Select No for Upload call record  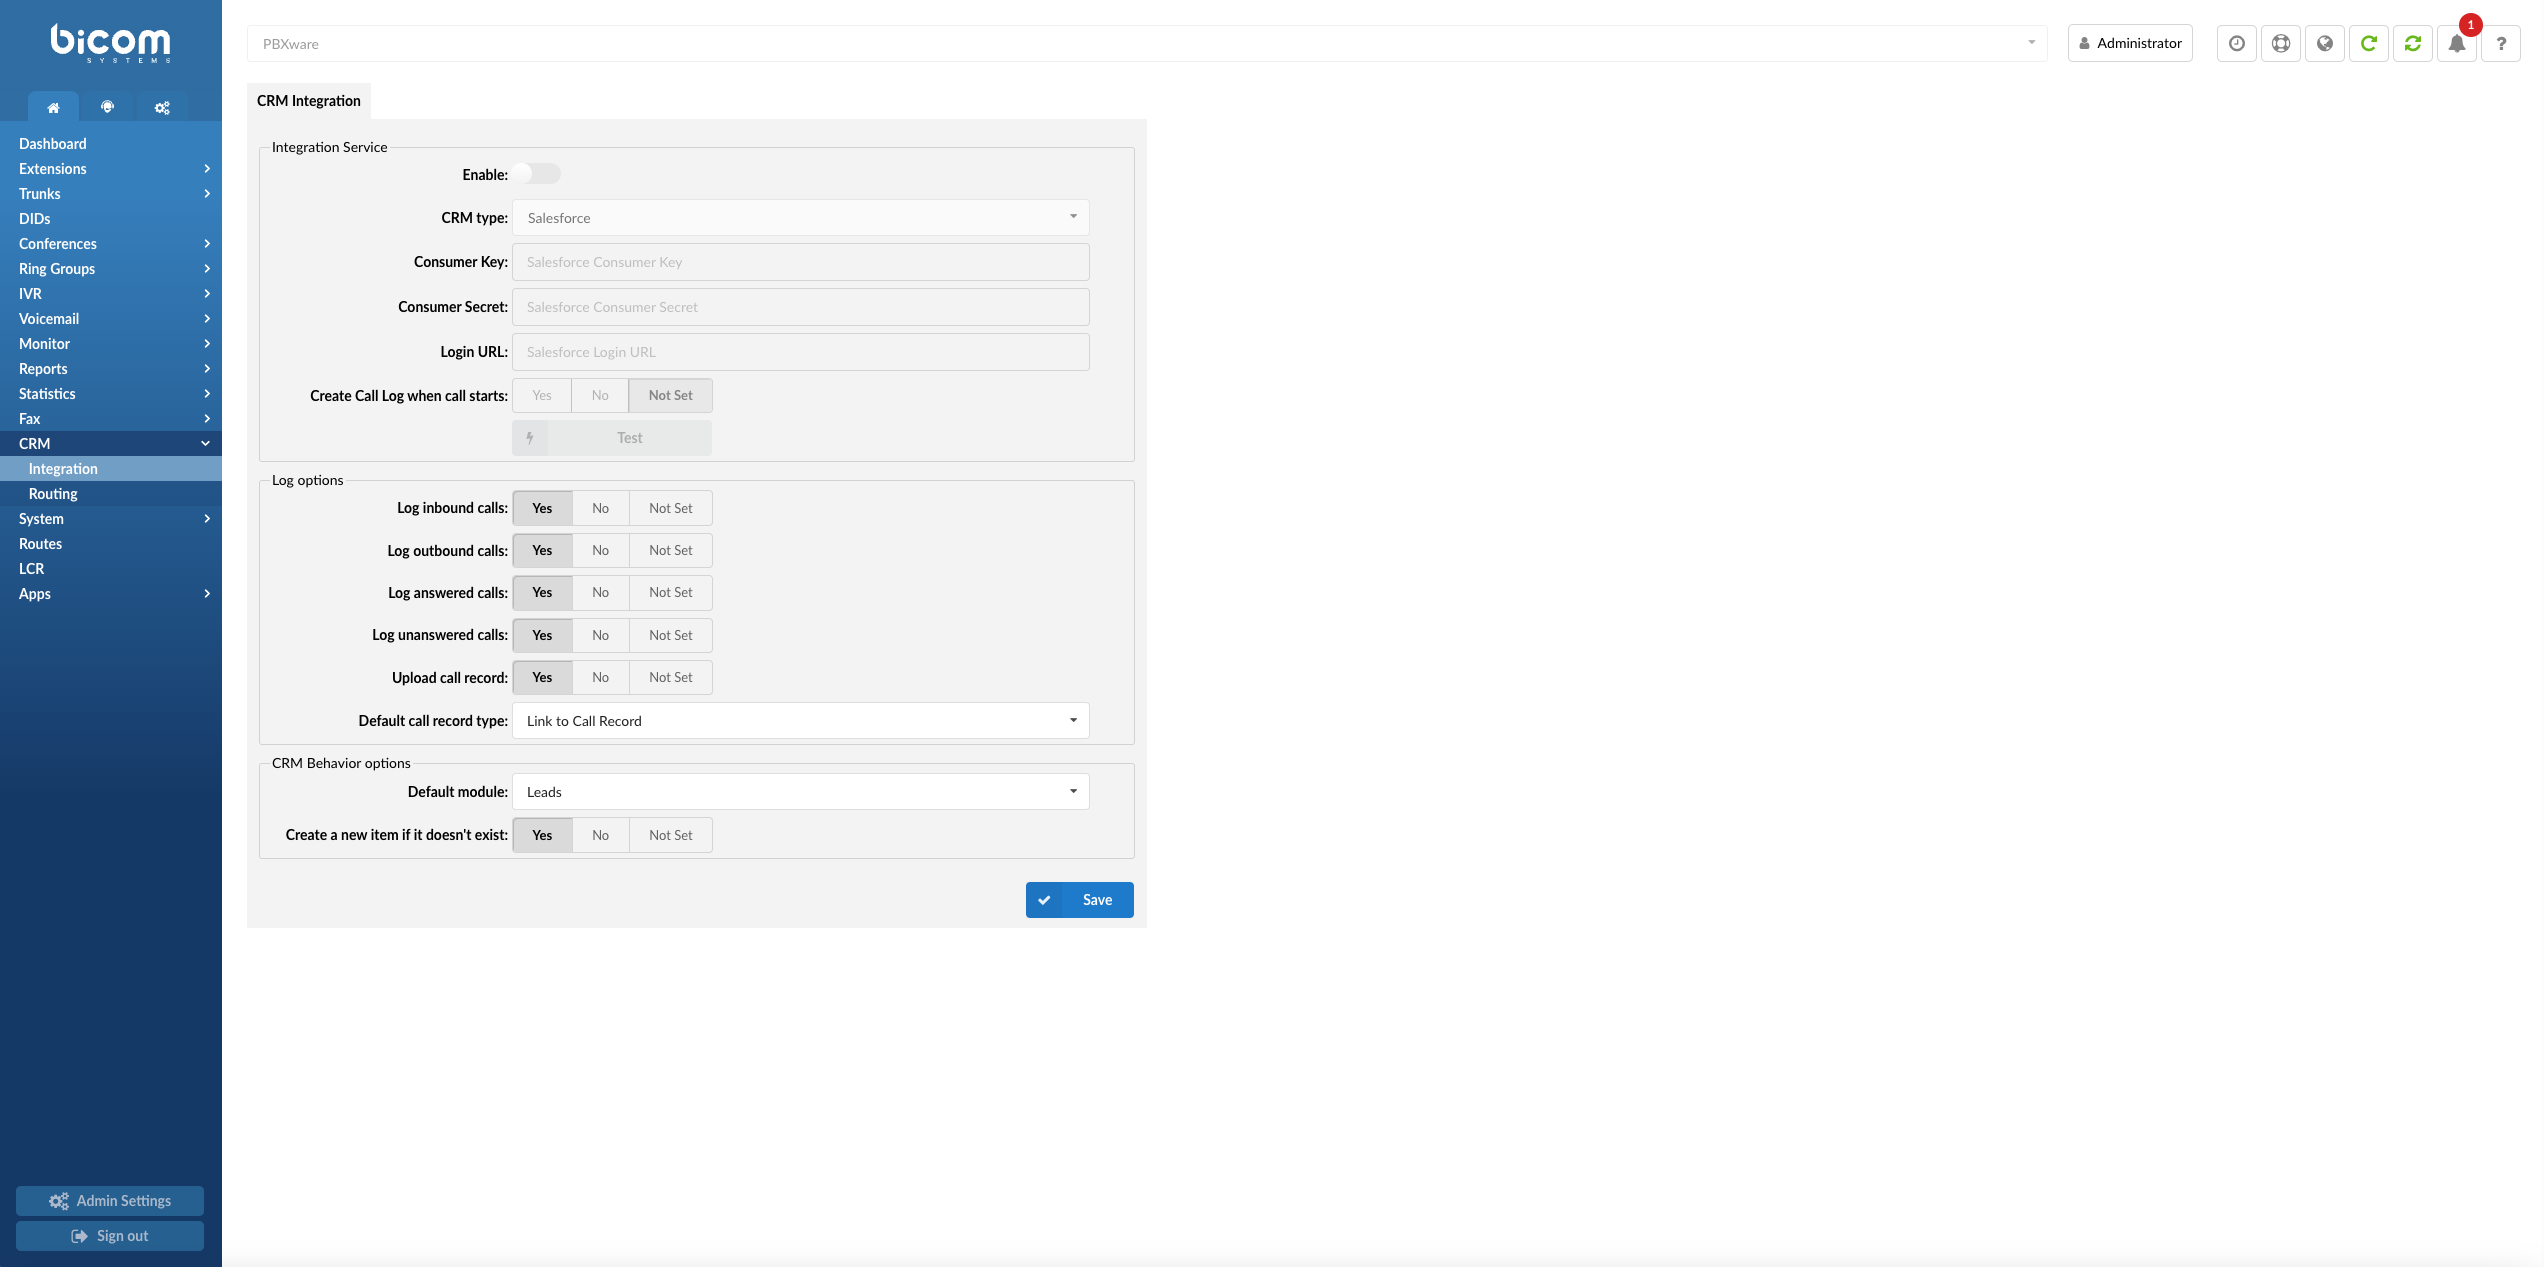click(599, 676)
